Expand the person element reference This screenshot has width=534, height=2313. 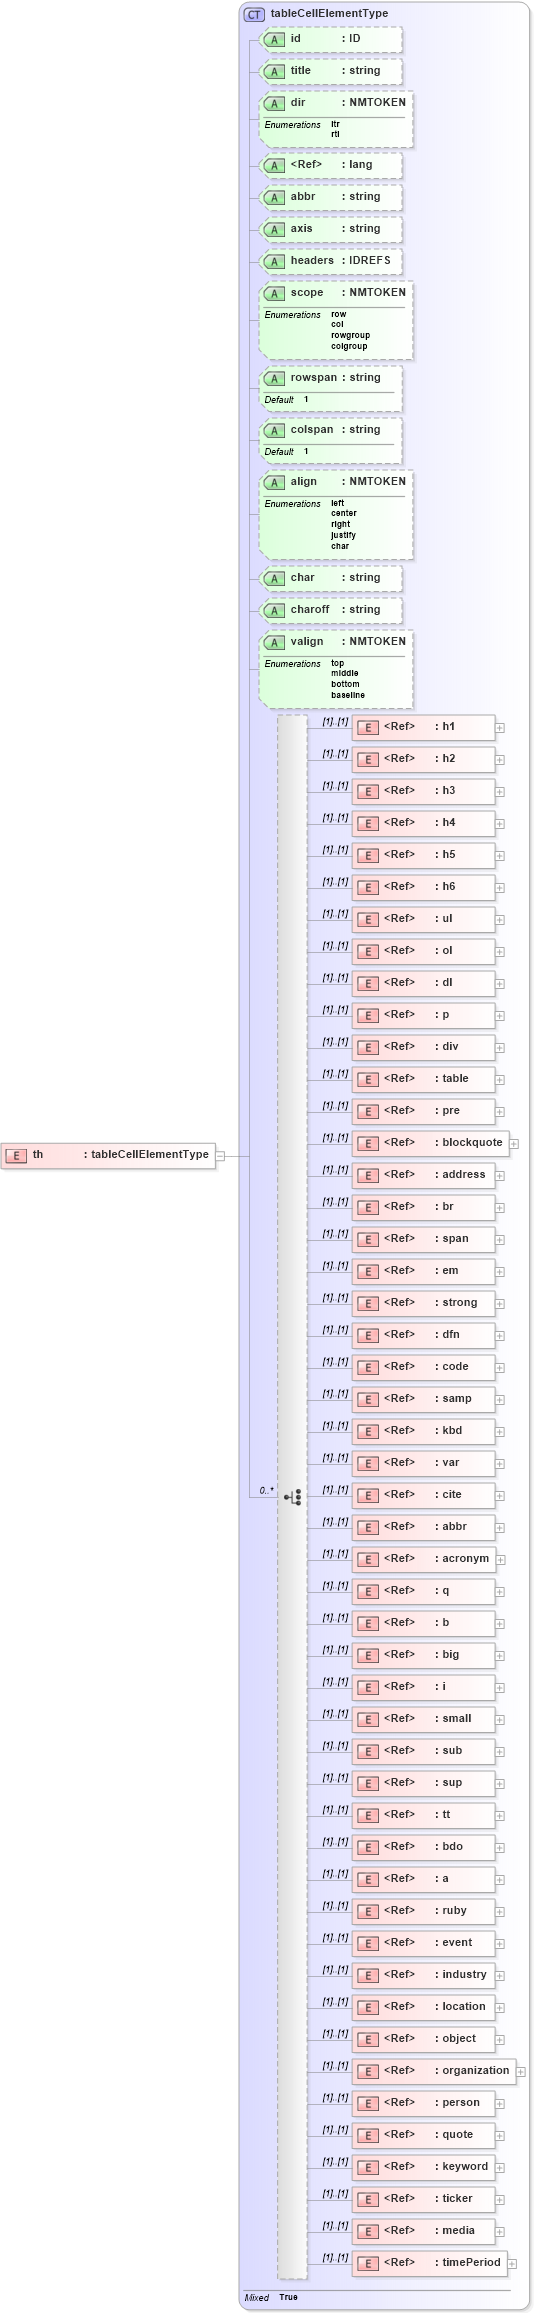coord(500,2103)
